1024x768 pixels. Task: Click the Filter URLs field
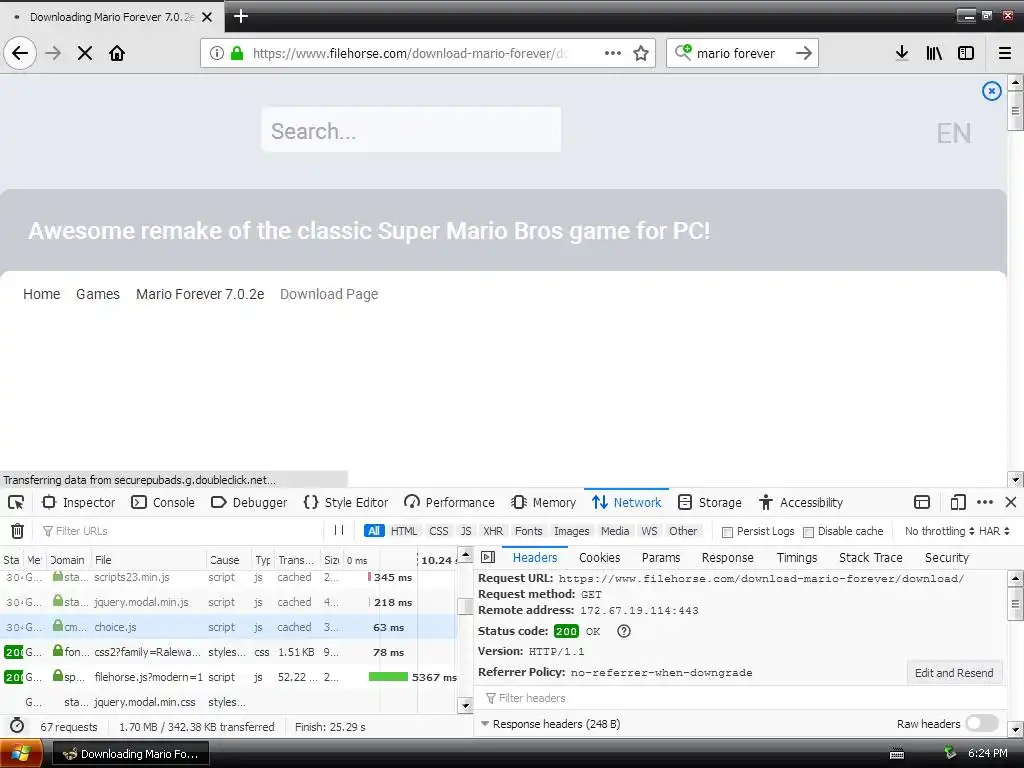tap(180, 531)
